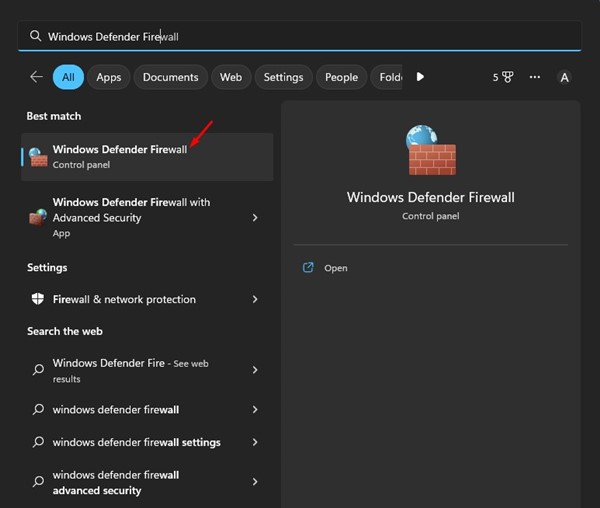
Task: Show more filter tabs with play arrow
Action: pyautogui.click(x=420, y=77)
